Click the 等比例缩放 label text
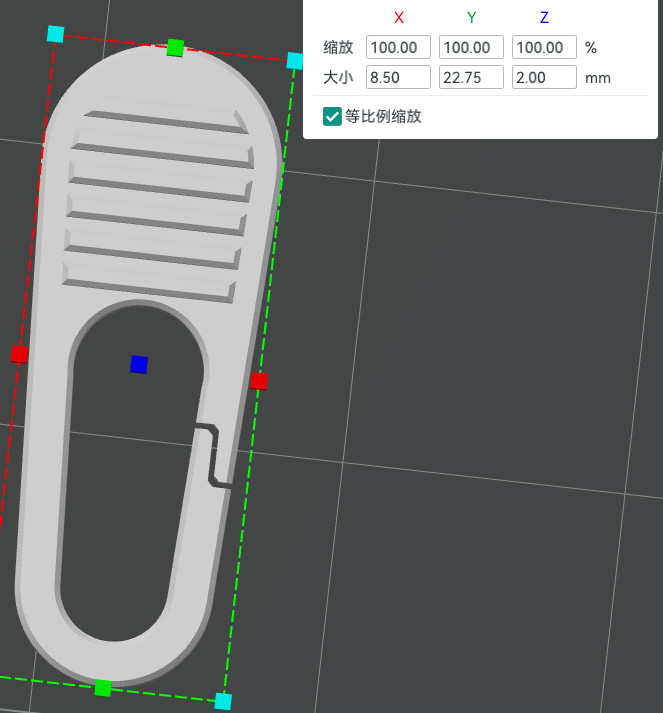Viewport: 663px width, 713px height. coord(383,116)
